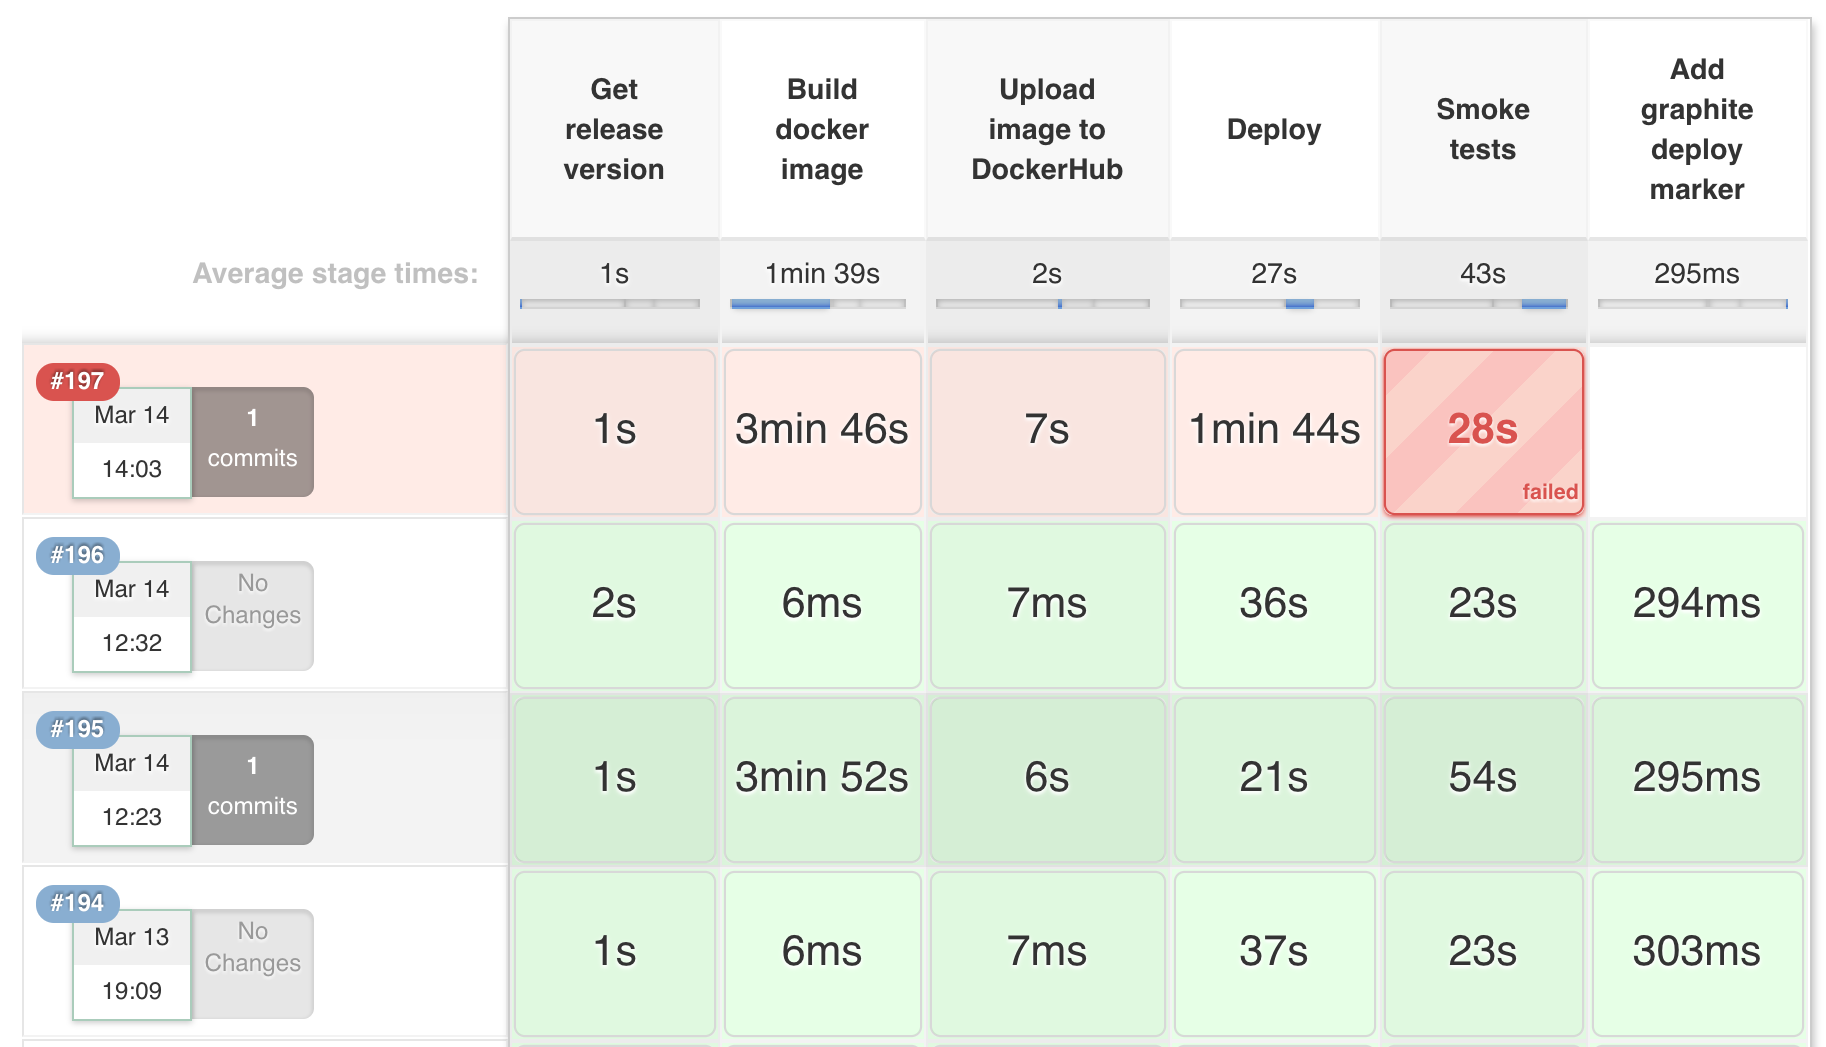Click the Deploy stage column header
The image size is (1826, 1047).
coord(1274,129)
